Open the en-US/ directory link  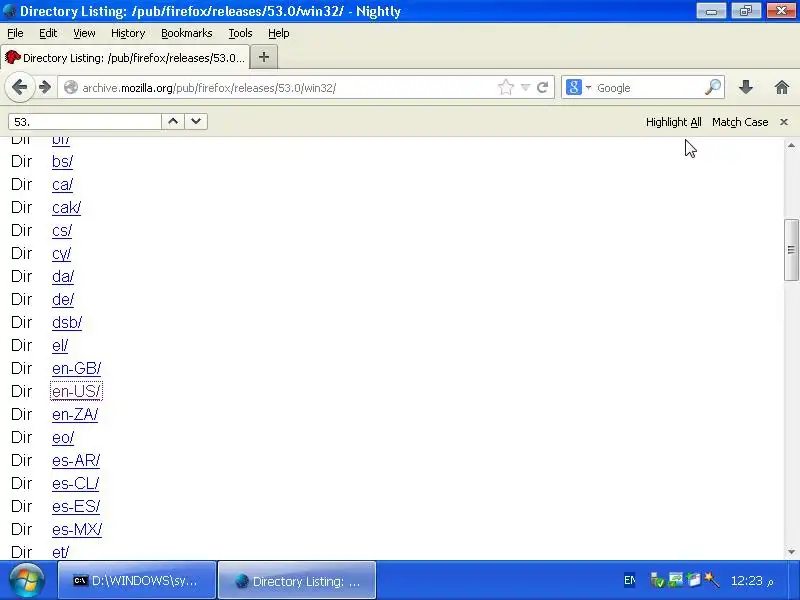pos(76,391)
